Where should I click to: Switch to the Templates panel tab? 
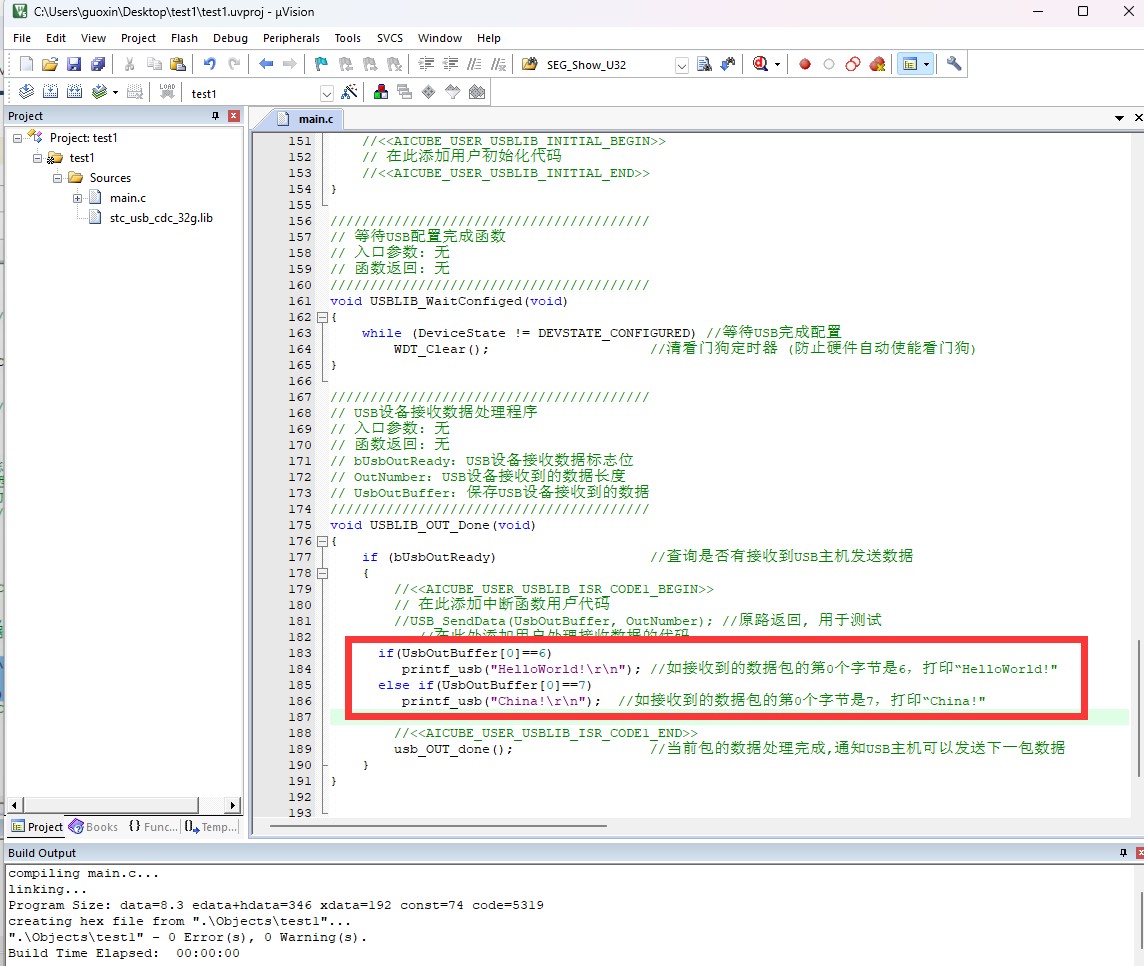(x=211, y=827)
